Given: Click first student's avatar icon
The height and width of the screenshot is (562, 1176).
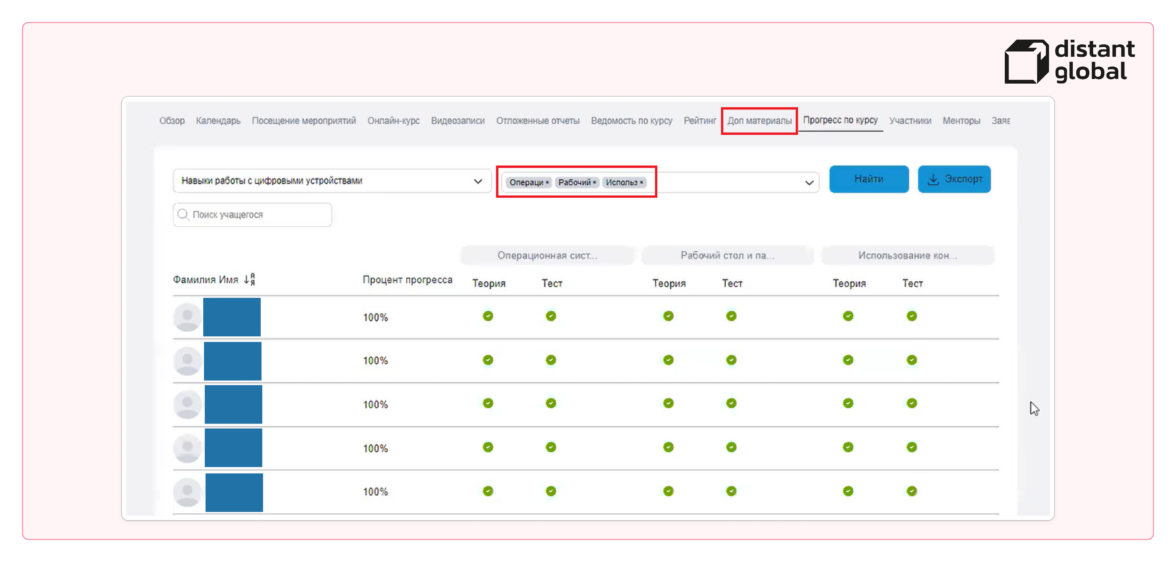Looking at the screenshot, I should 187,317.
